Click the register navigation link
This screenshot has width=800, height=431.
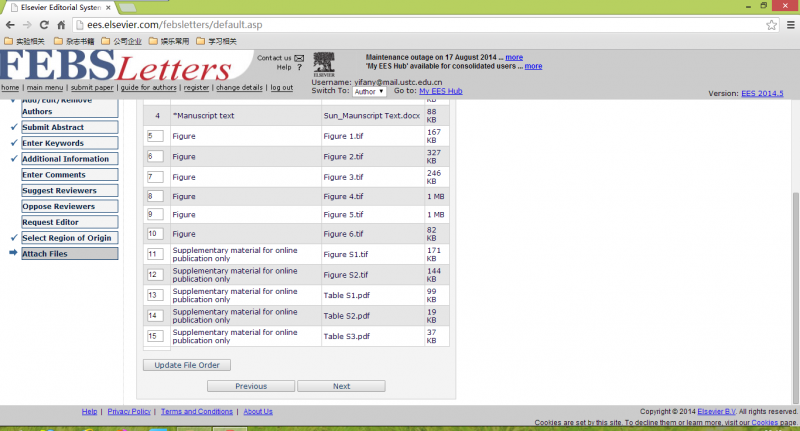(196, 88)
